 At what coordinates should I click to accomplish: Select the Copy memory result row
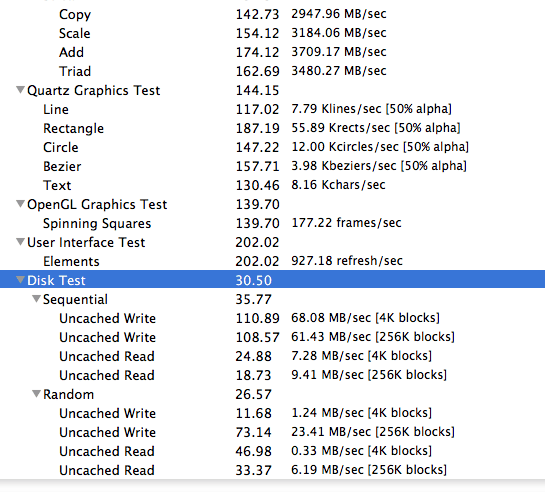(x=272, y=14)
